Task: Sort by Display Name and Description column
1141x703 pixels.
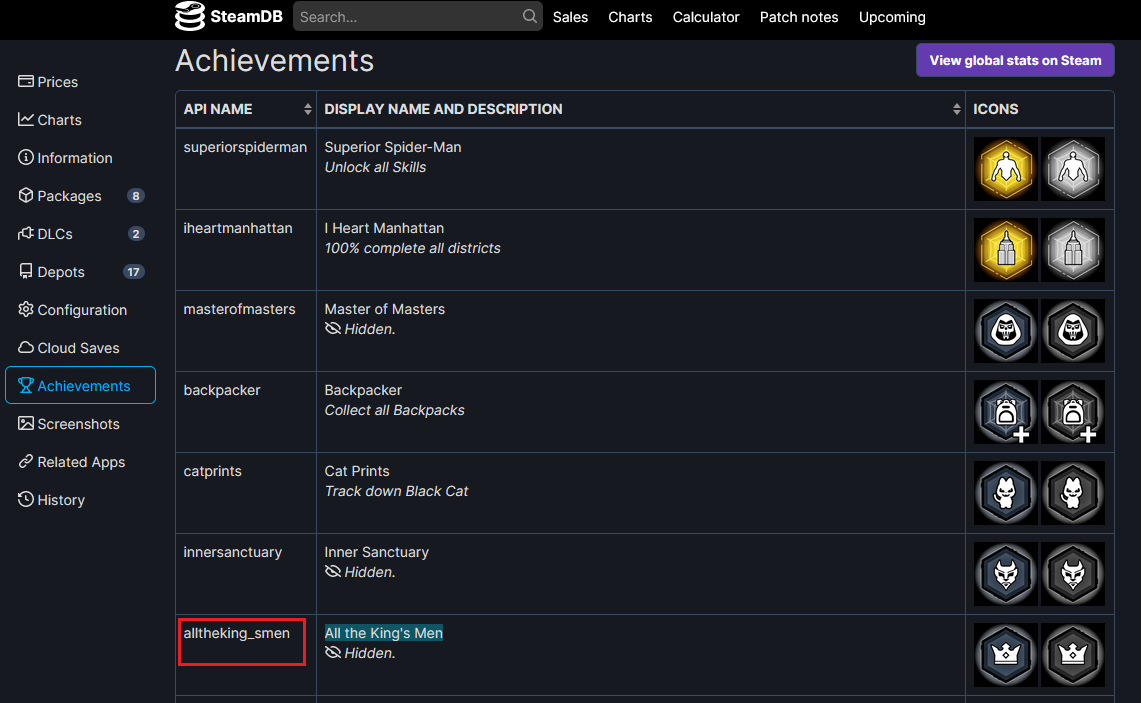Action: [641, 109]
